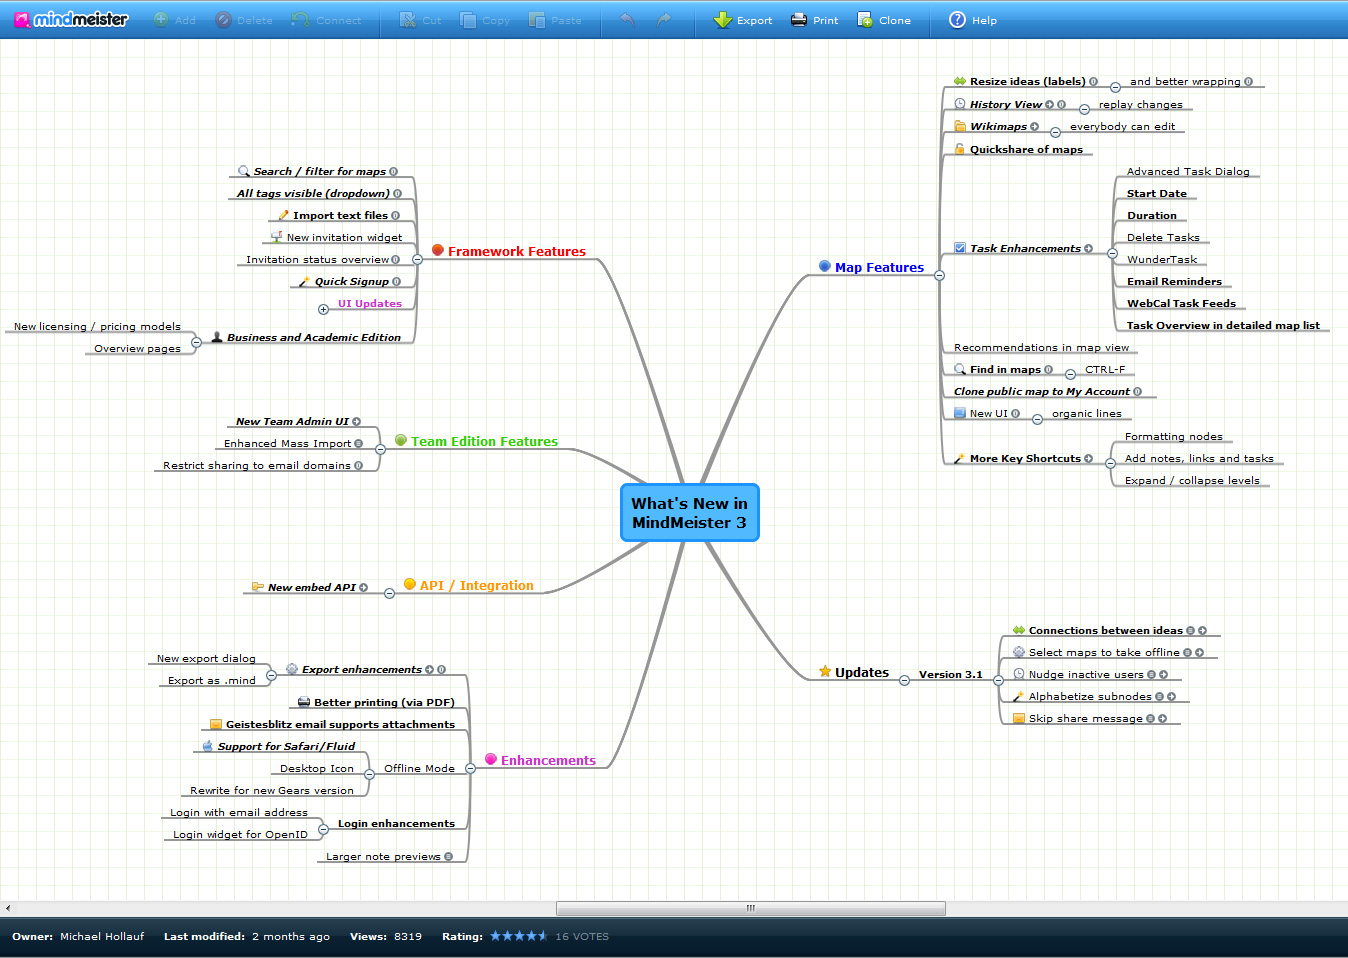Click the pencil icon on More Key Shortcuts
The image size is (1348, 958).
[x=960, y=459]
